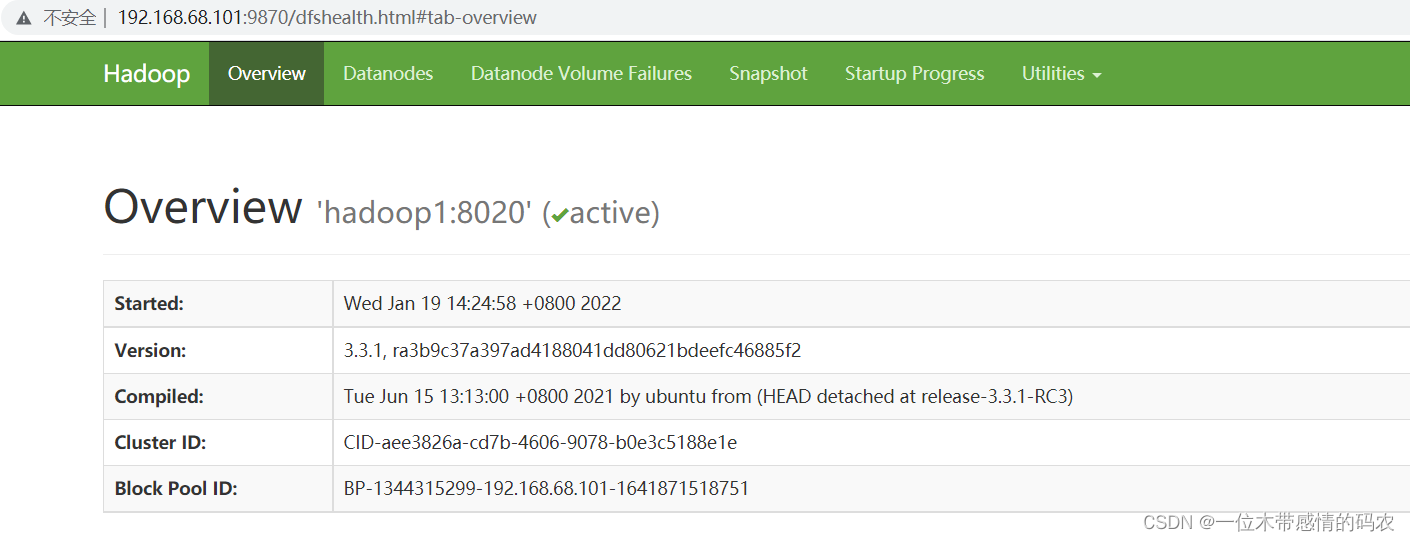
Task: Click the Cluster ID row label
Action: tap(160, 443)
